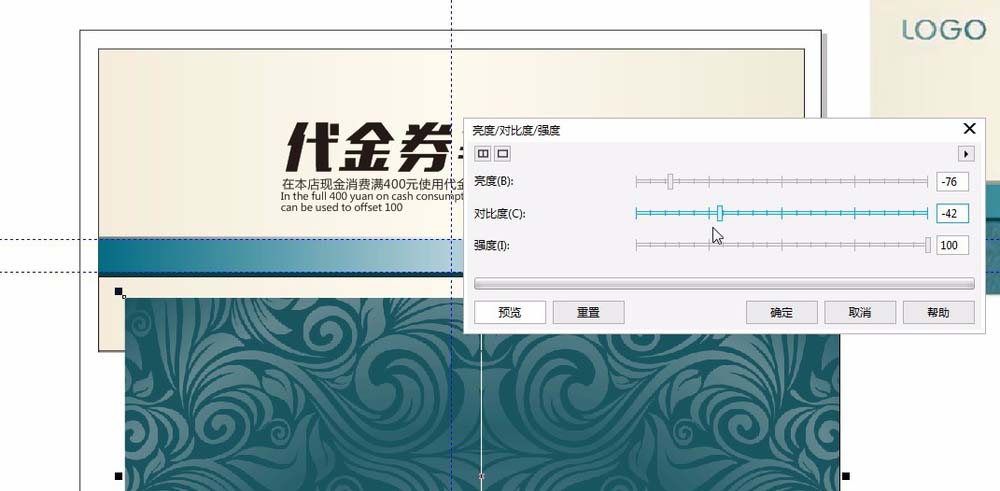Click the 重置 button
Screen dimensions: 1000x491
tap(588, 312)
